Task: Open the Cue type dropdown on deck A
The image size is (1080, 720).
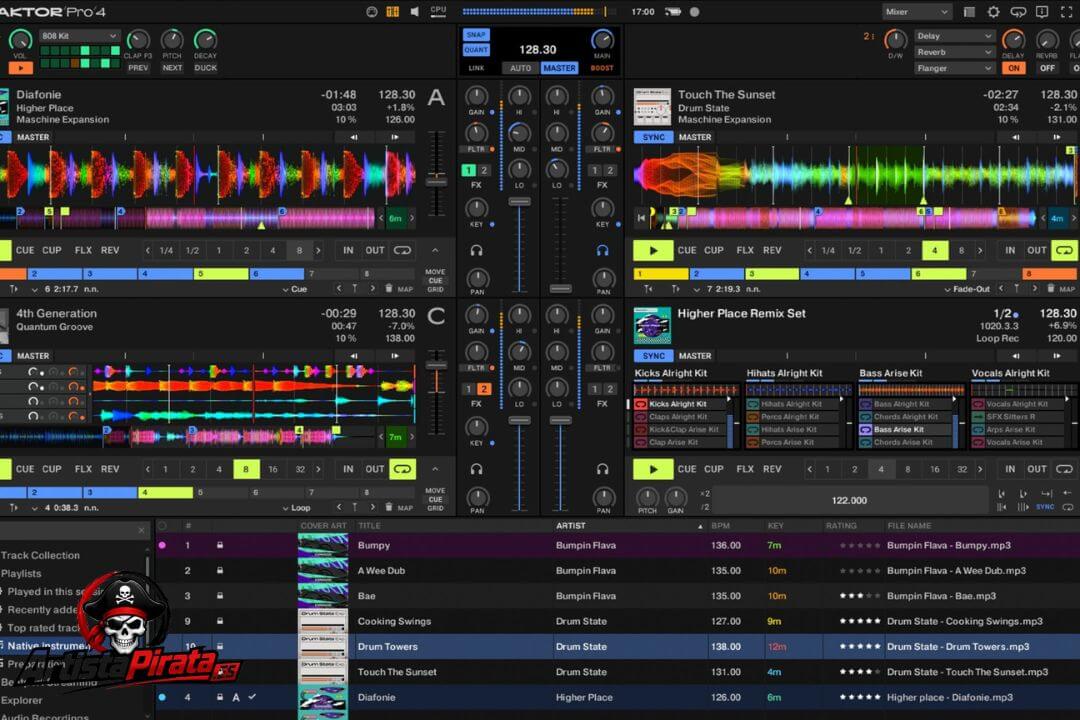Action: tap(295, 289)
